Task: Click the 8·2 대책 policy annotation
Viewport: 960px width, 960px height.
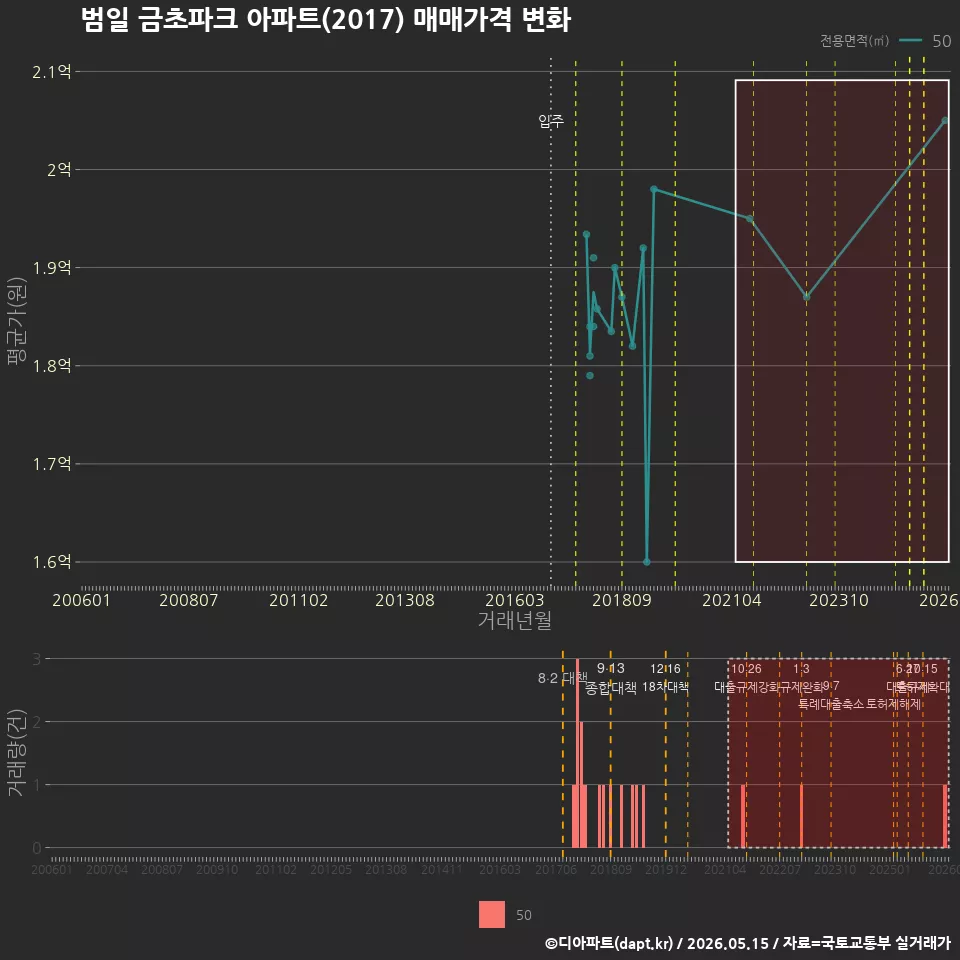Action: coord(562,678)
